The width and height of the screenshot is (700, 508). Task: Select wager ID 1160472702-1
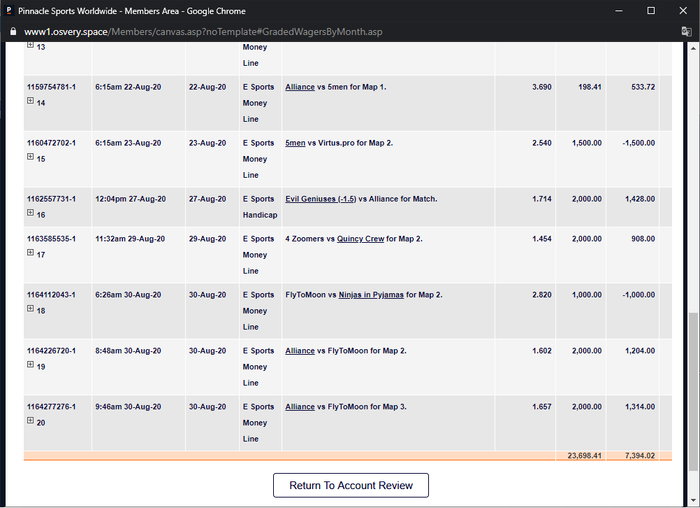pos(51,143)
